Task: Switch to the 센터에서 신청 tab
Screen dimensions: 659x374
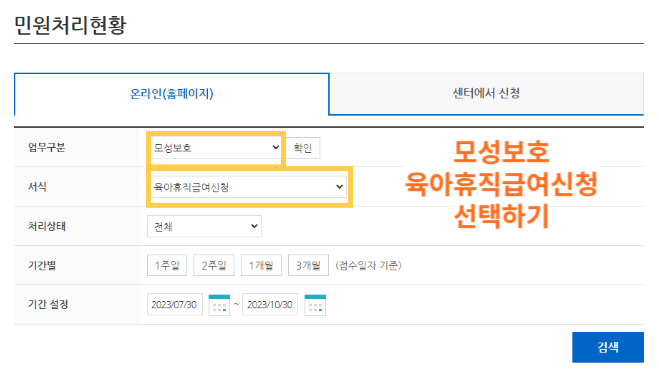Action: pos(486,93)
